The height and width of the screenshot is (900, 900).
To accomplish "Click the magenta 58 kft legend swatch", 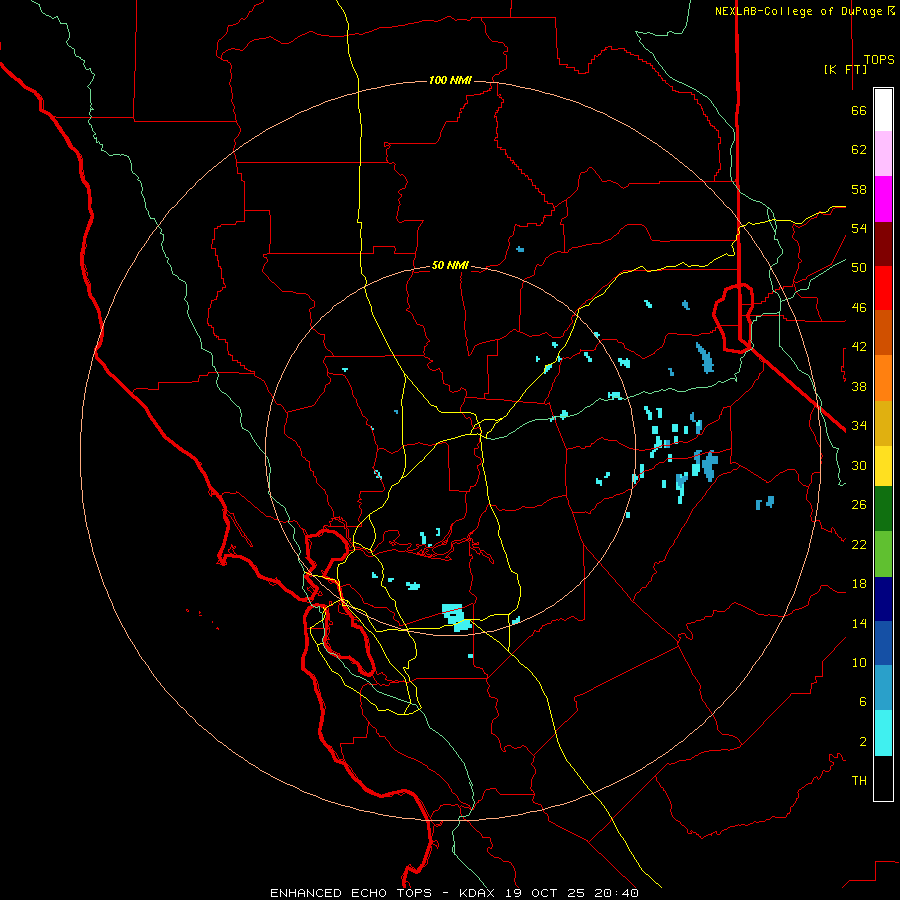I will (883, 199).
